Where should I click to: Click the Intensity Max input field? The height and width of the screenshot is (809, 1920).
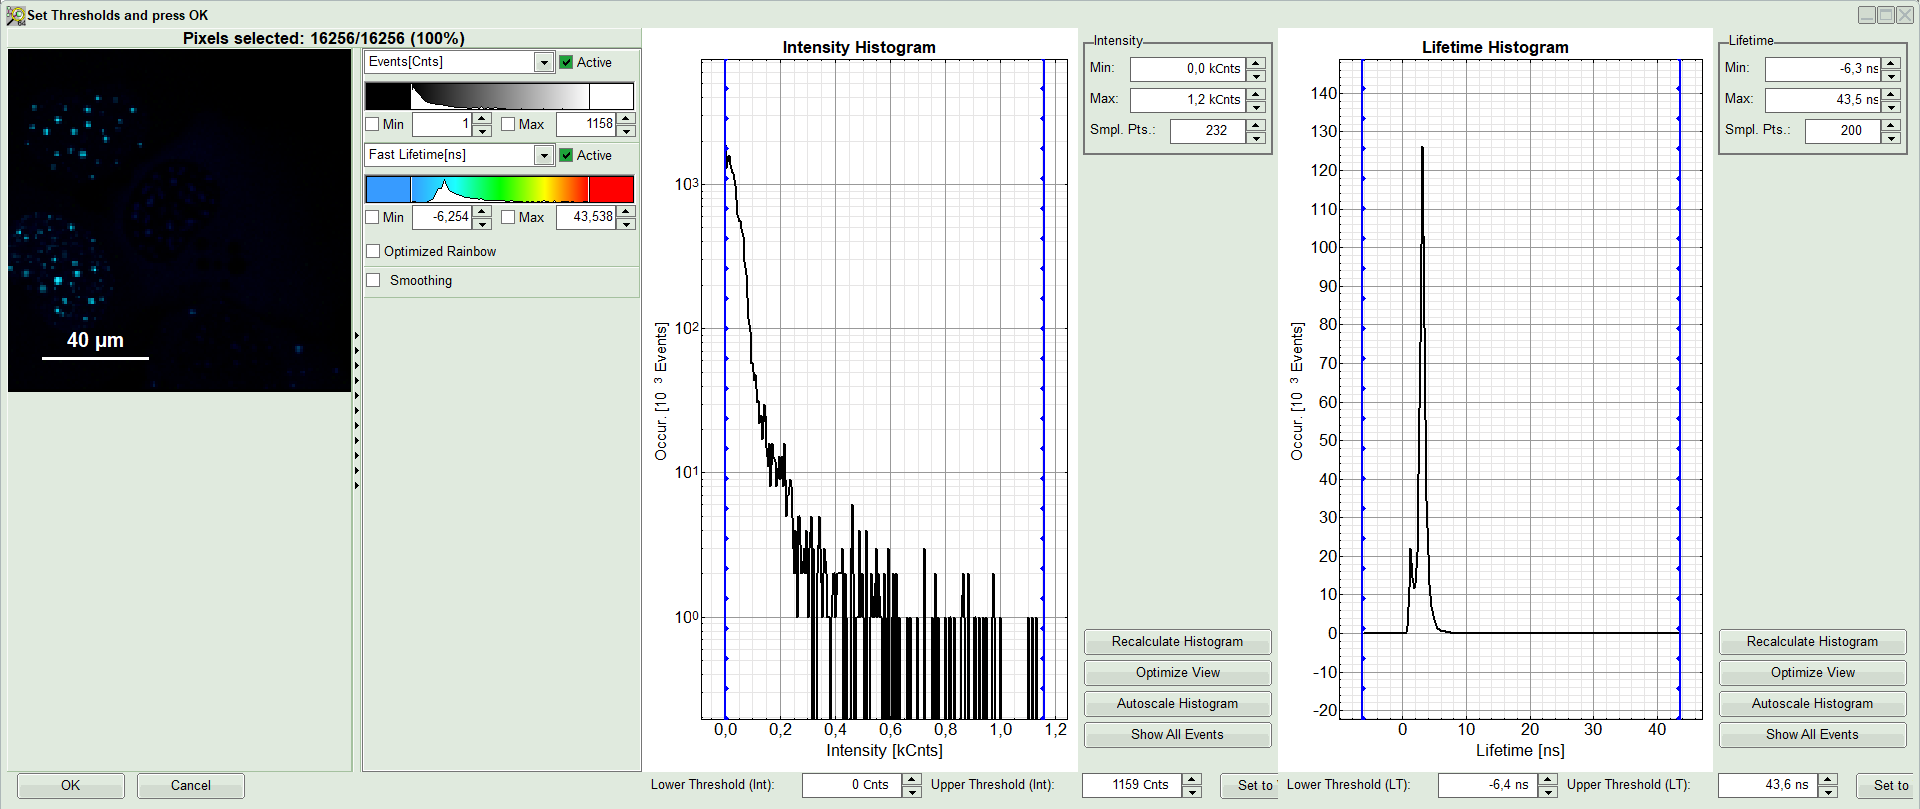pyautogui.click(x=1187, y=99)
